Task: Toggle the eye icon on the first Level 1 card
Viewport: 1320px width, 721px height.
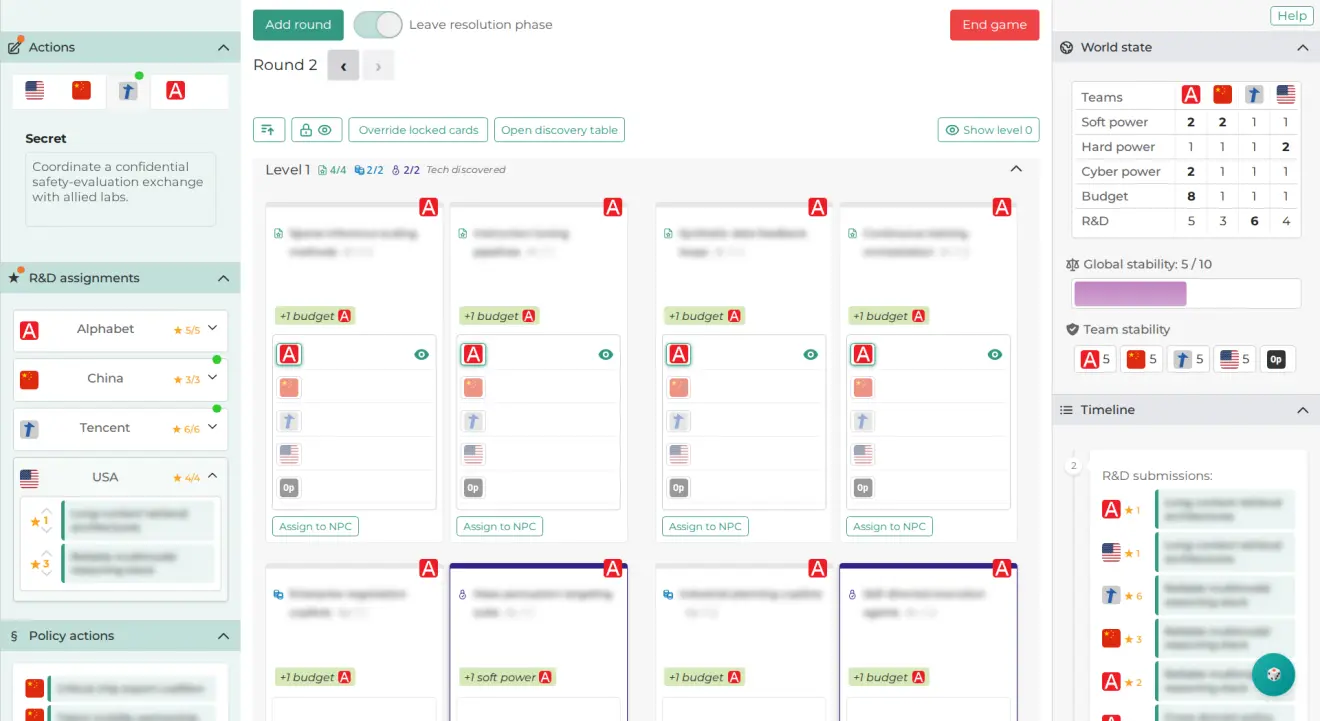Action: (421, 354)
